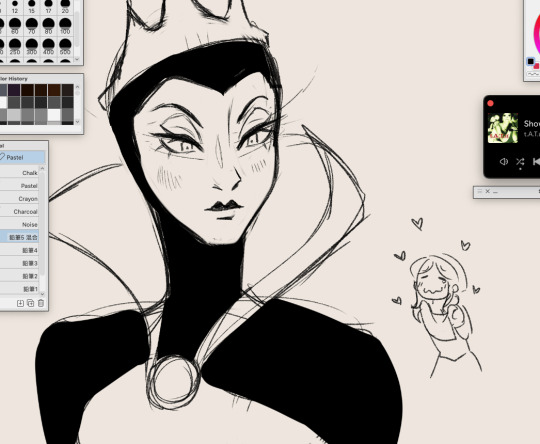
Task: Choose the 鉛筆4 sub tool
Action: (x=20, y=250)
